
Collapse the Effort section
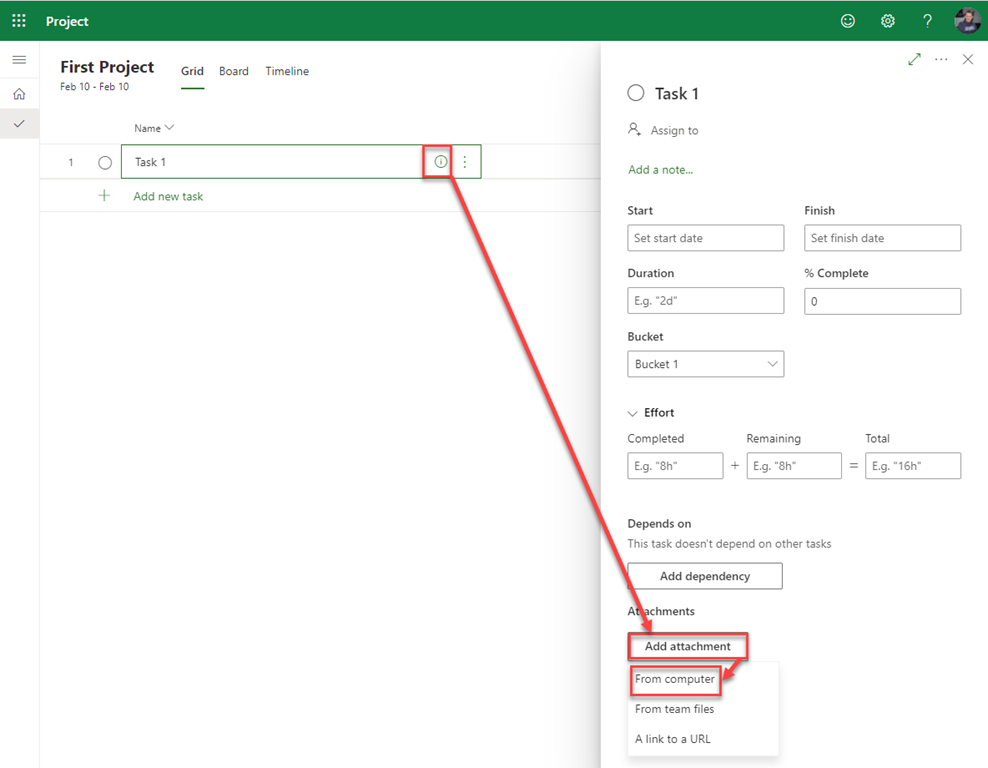click(x=633, y=413)
